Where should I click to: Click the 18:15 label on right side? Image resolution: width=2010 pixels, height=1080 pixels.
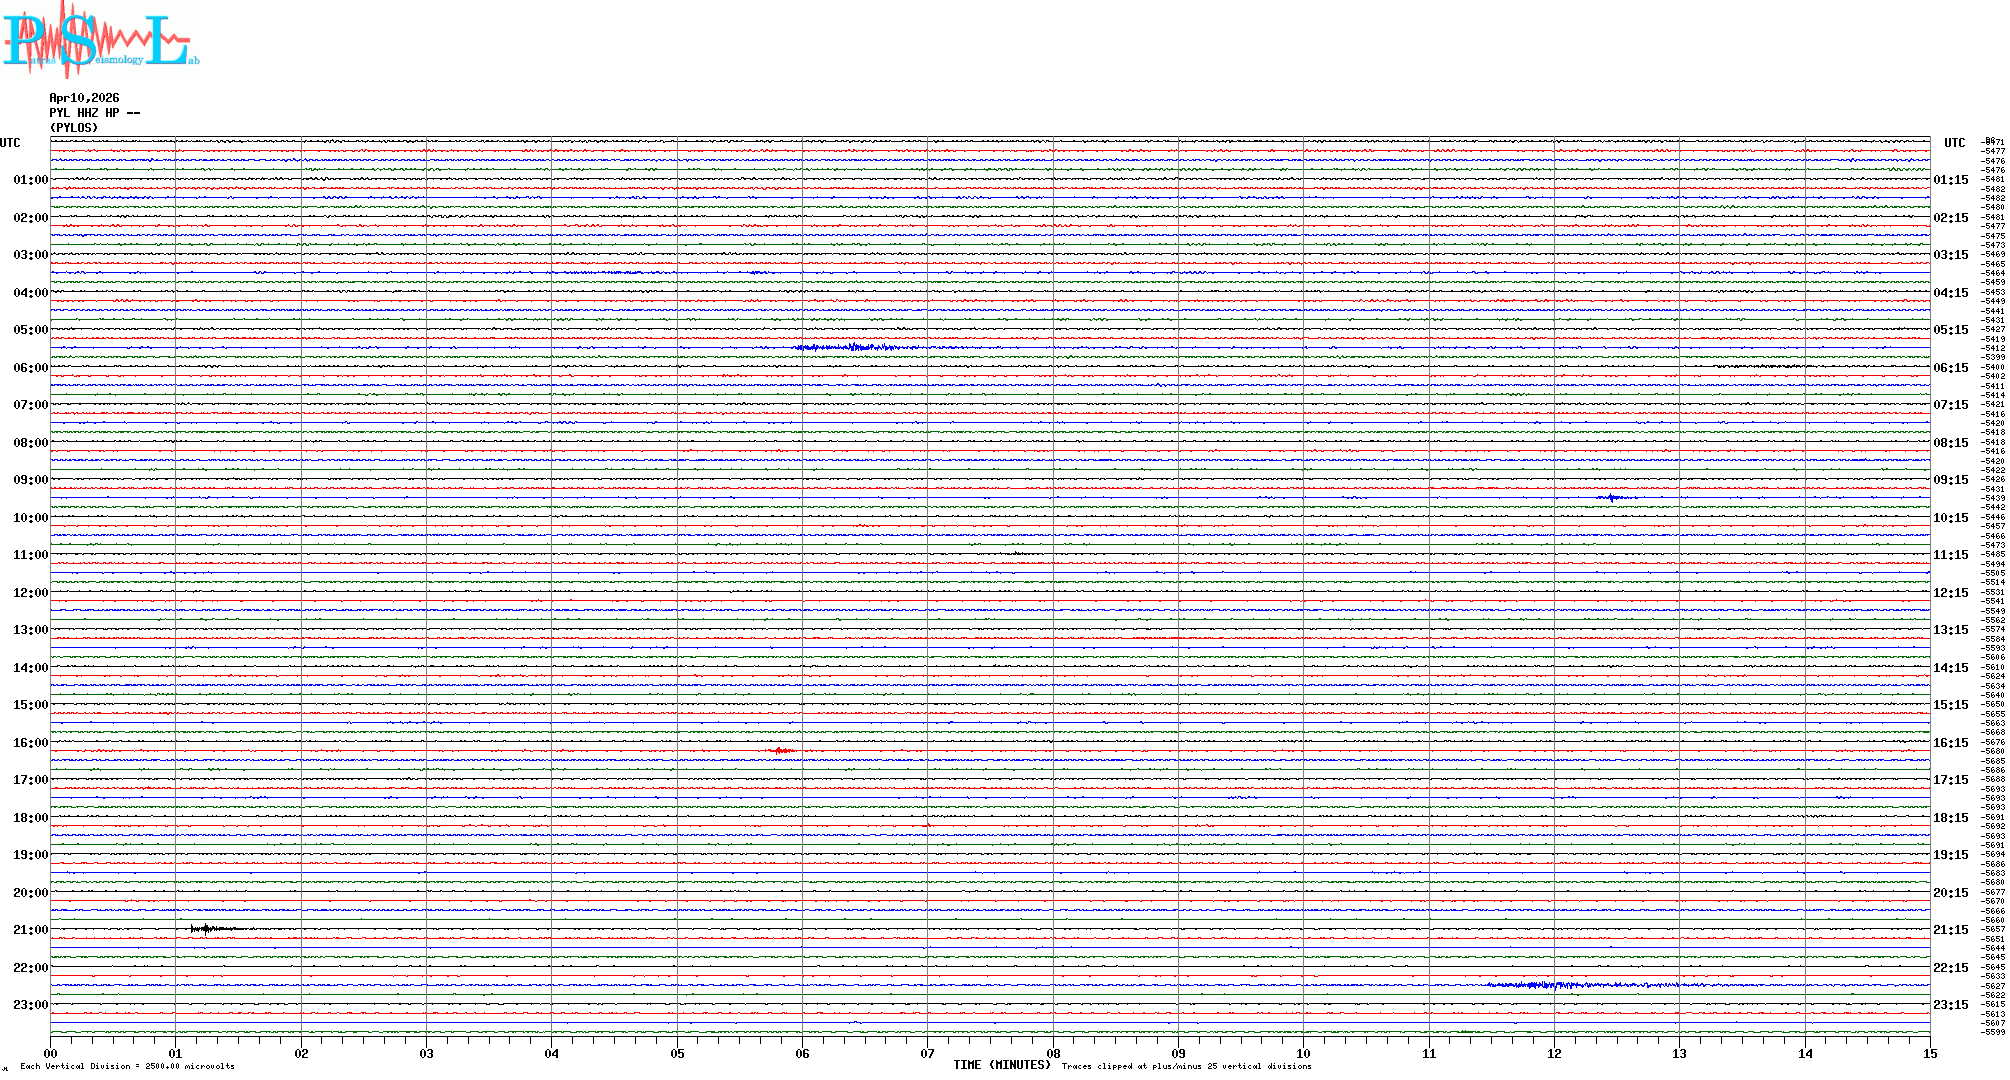point(1951,818)
